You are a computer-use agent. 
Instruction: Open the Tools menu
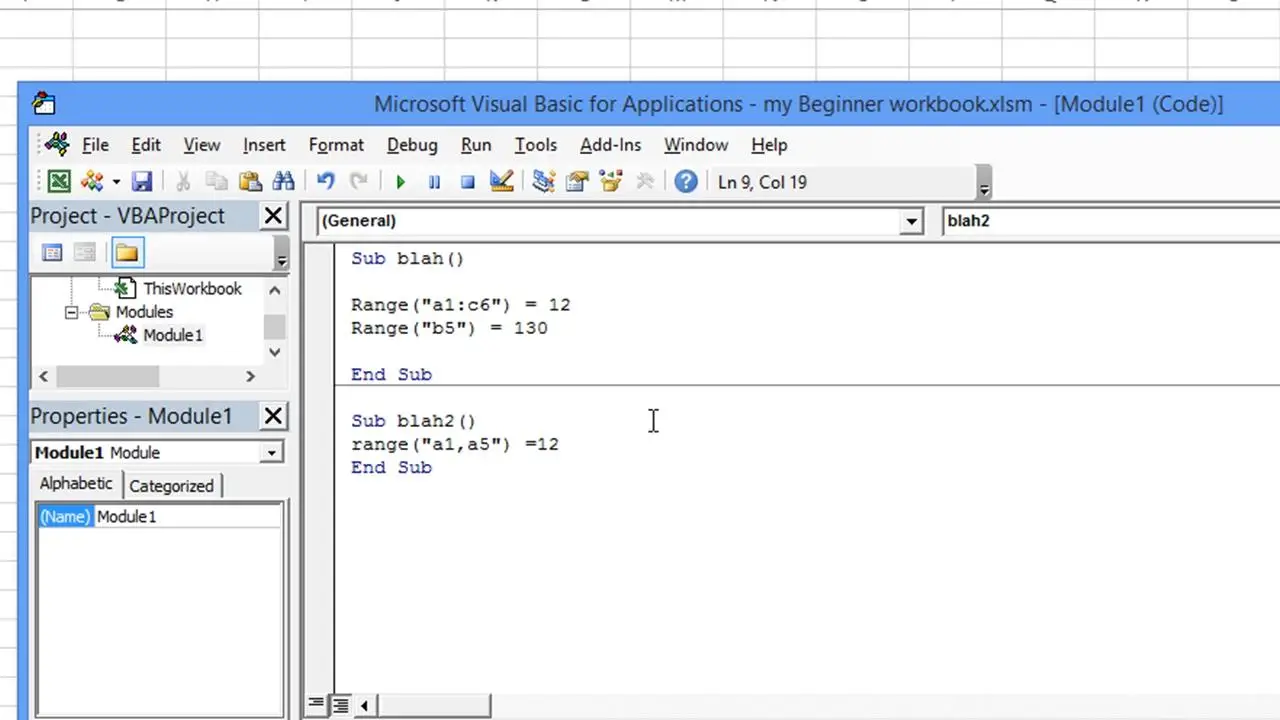pyautogui.click(x=536, y=145)
